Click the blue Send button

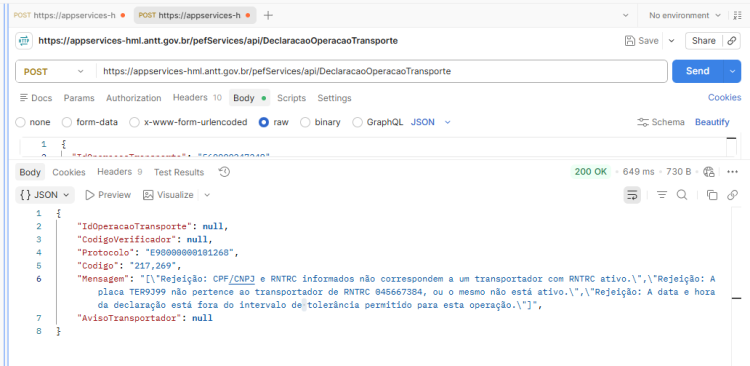click(x=697, y=71)
